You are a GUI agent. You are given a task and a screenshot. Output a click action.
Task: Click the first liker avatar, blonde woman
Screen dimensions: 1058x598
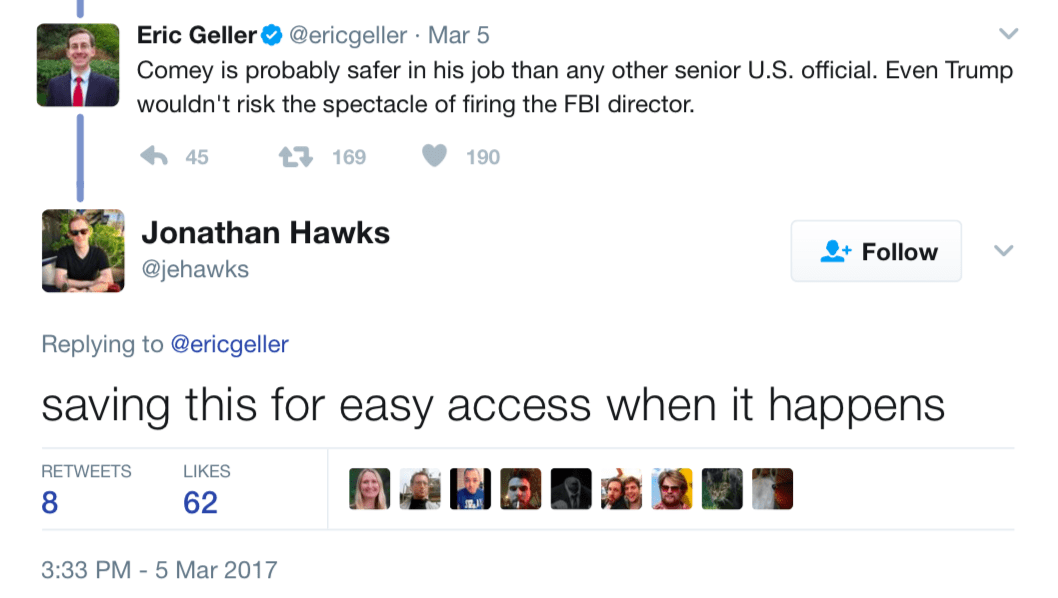[x=369, y=489]
